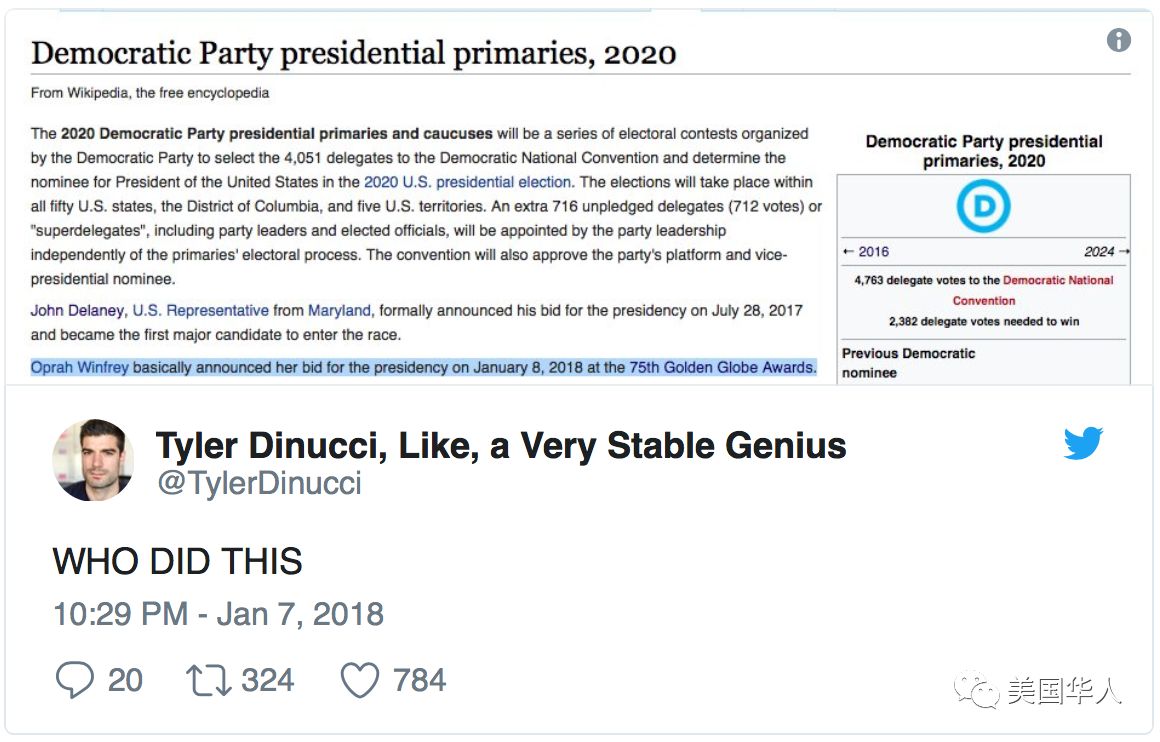Go to the previous 2016 primaries link
The height and width of the screenshot is (742, 1160).
pyautogui.click(x=866, y=252)
